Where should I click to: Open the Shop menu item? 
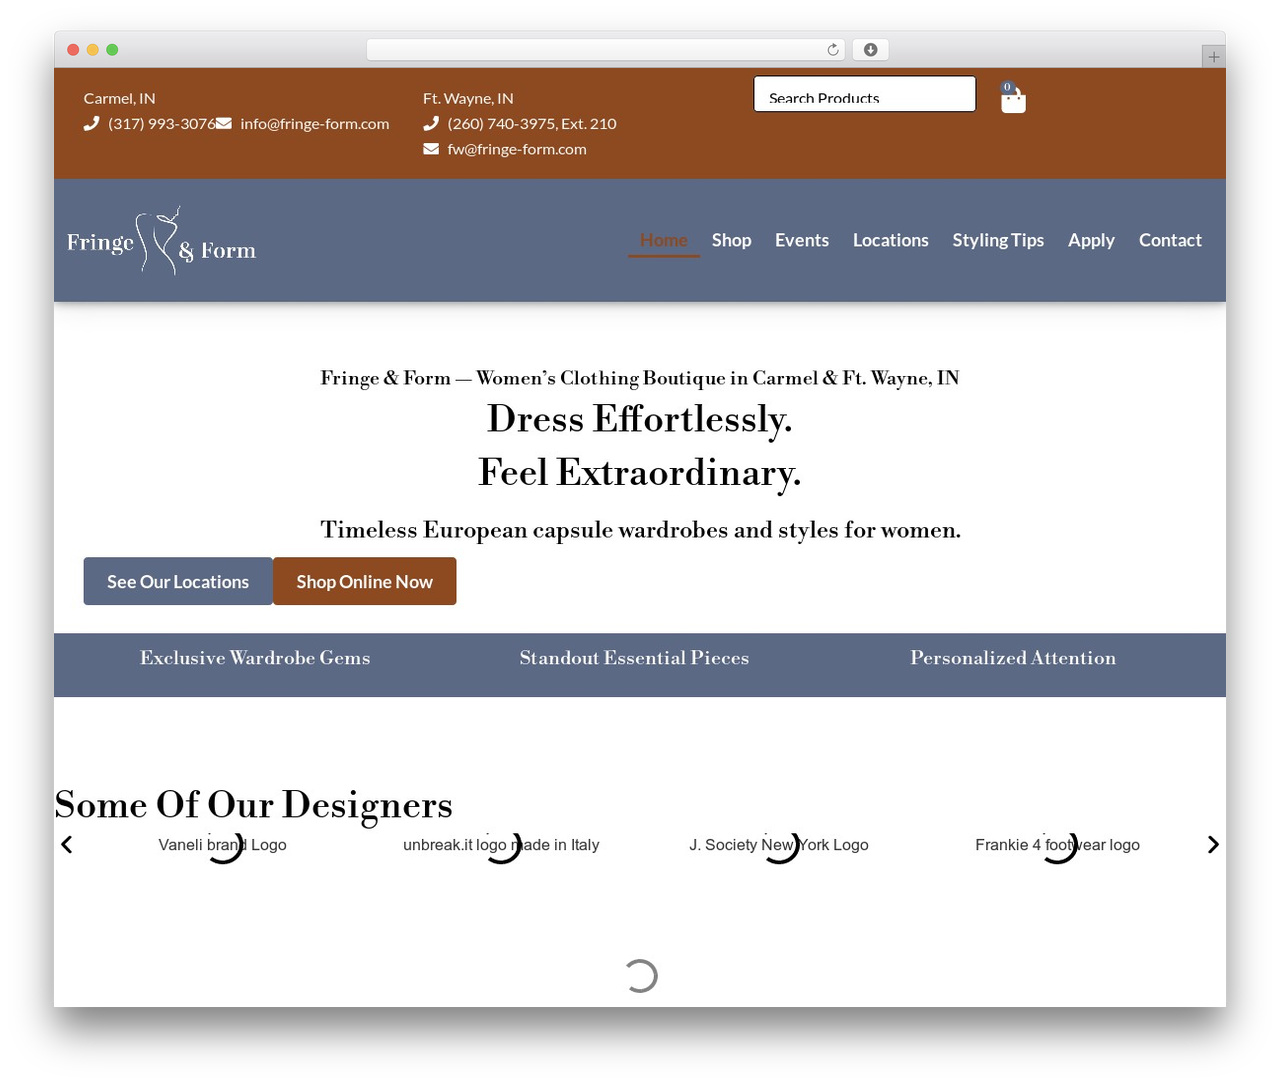pos(732,240)
